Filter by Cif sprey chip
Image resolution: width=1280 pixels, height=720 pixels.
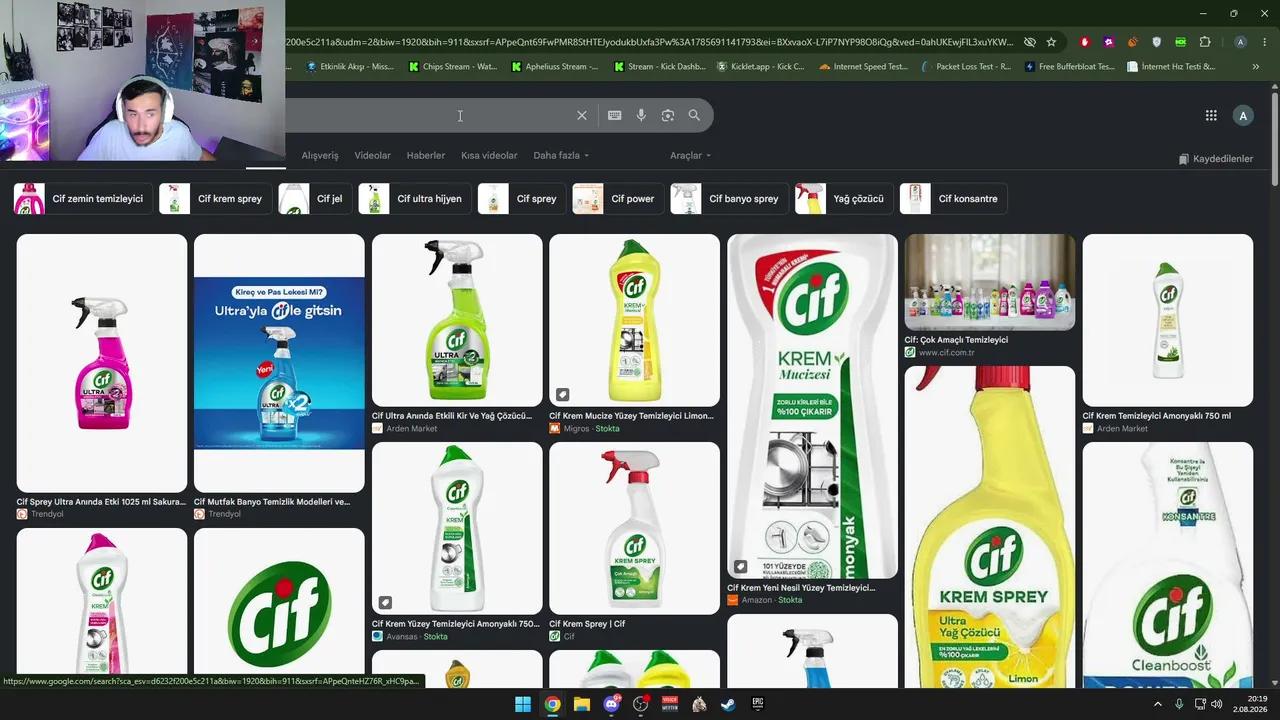click(522, 198)
